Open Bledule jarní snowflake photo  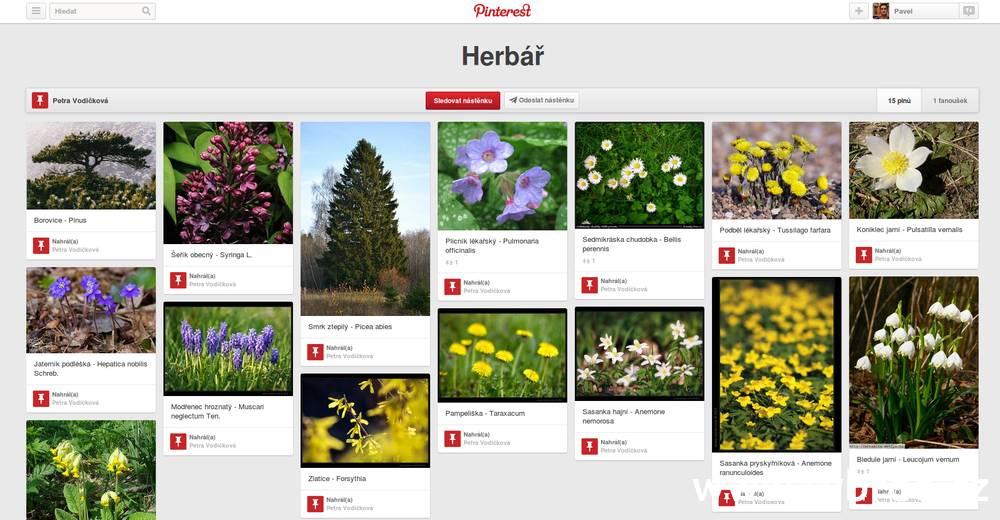tap(914, 362)
